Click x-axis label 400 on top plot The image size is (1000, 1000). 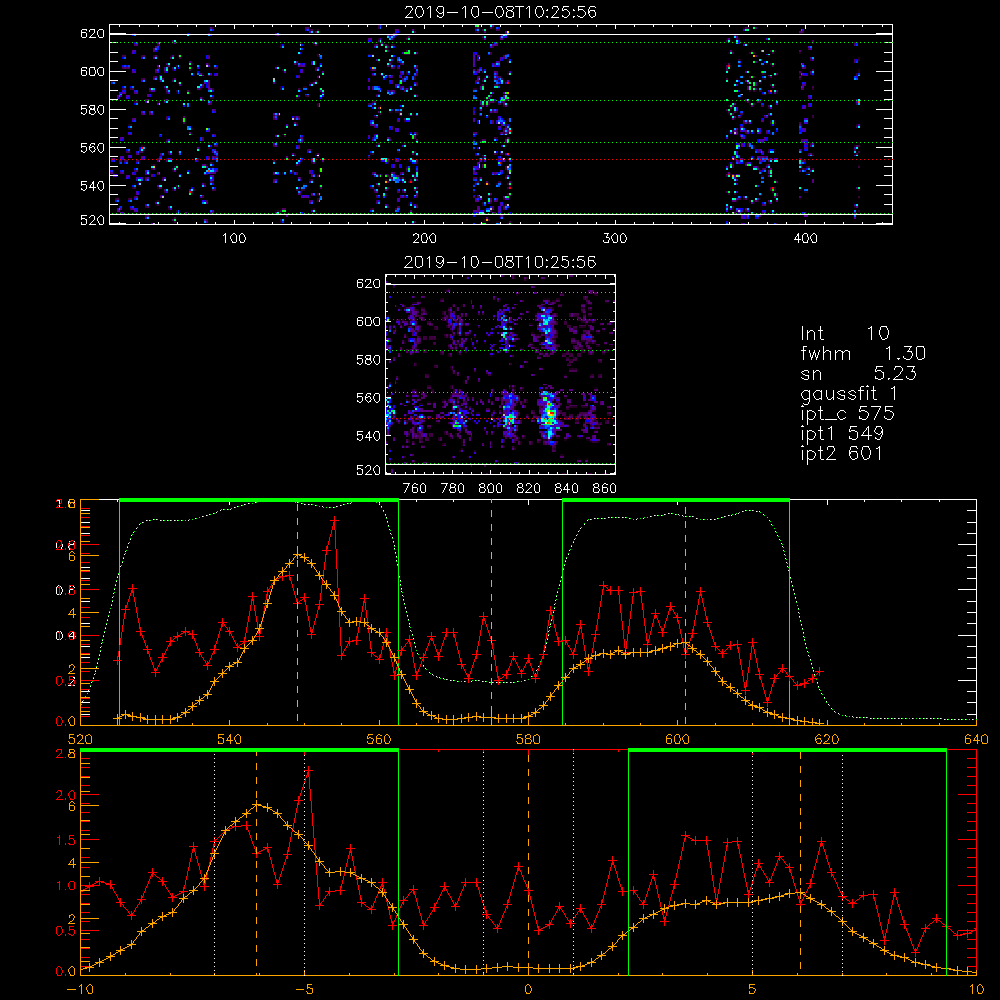click(805, 239)
